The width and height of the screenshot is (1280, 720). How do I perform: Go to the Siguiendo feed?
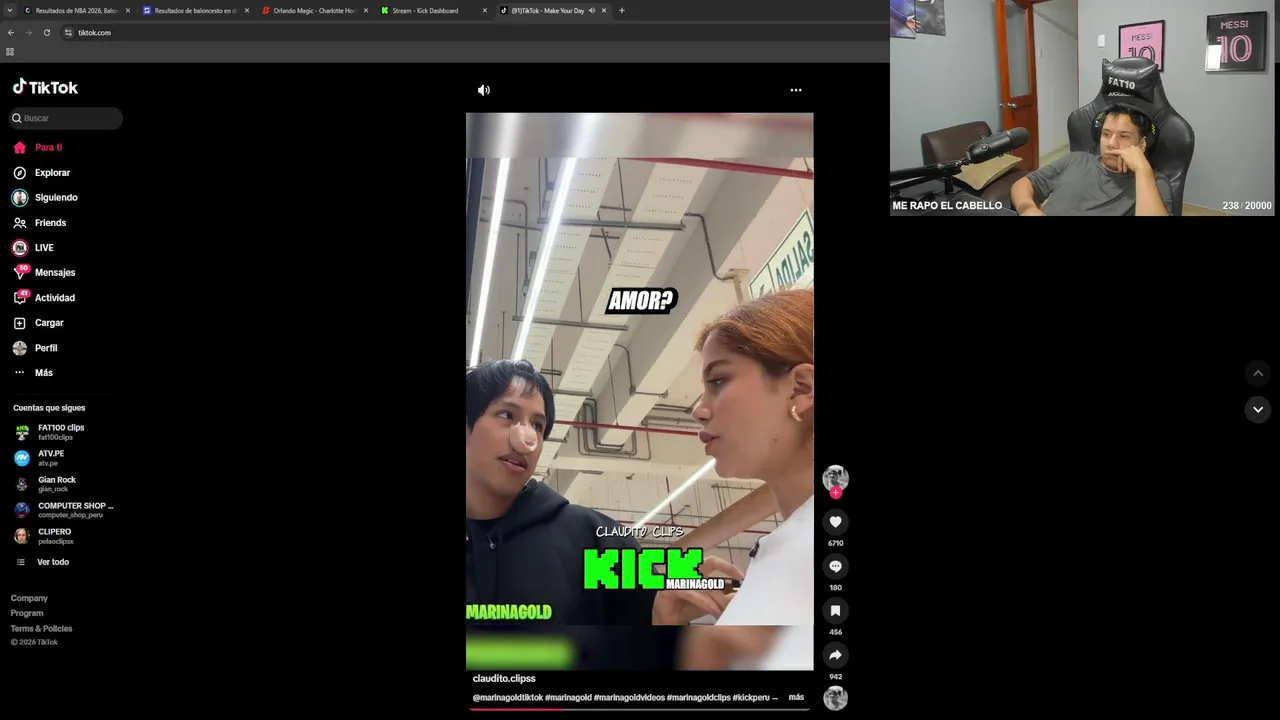pyautogui.click(x=45, y=198)
